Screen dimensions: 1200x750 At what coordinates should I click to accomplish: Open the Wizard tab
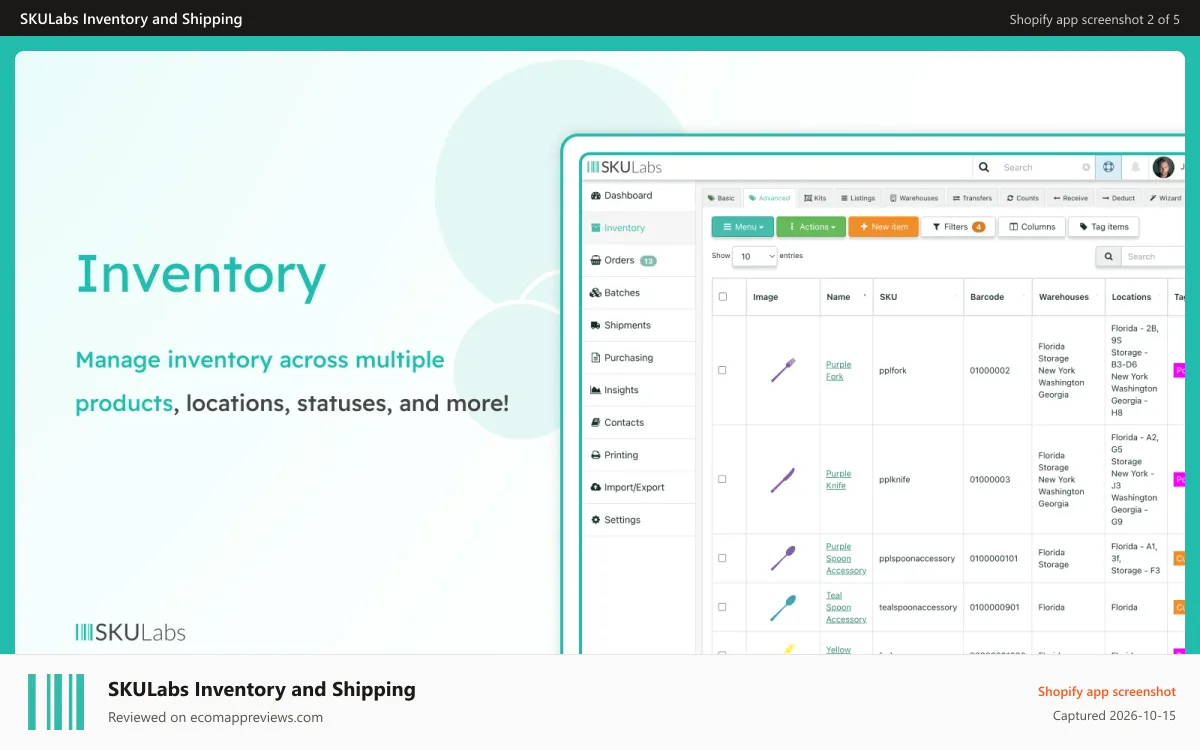coord(1165,198)
